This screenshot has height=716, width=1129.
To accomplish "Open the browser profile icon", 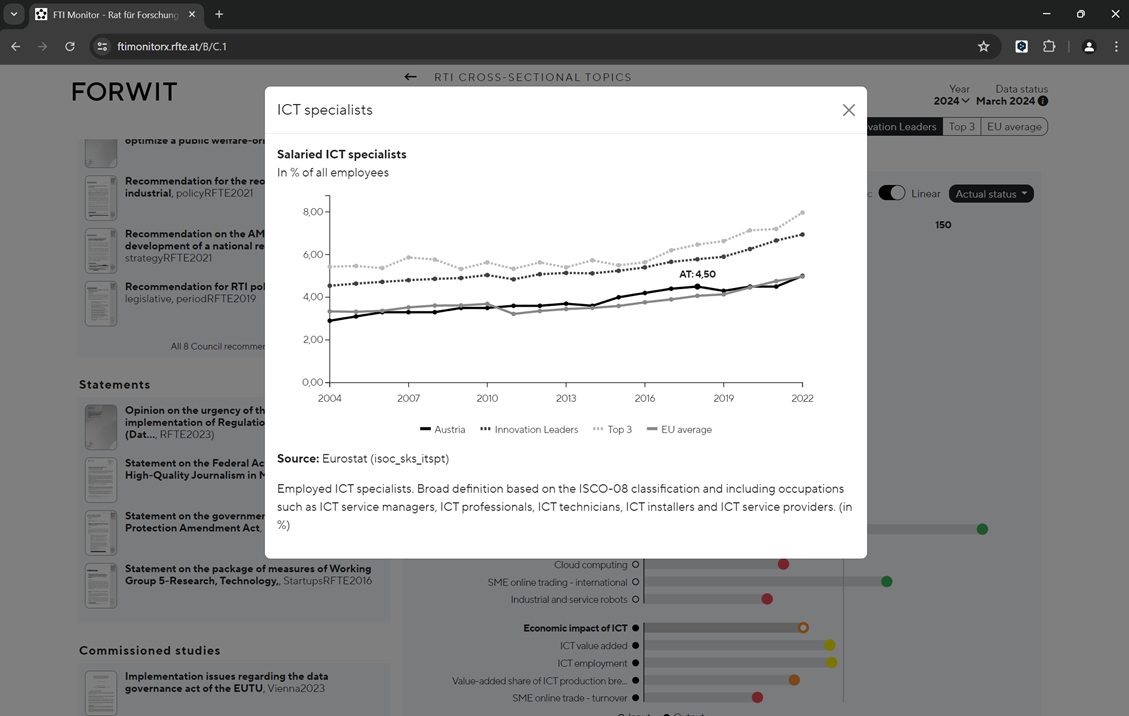I will coord(1089,46).
